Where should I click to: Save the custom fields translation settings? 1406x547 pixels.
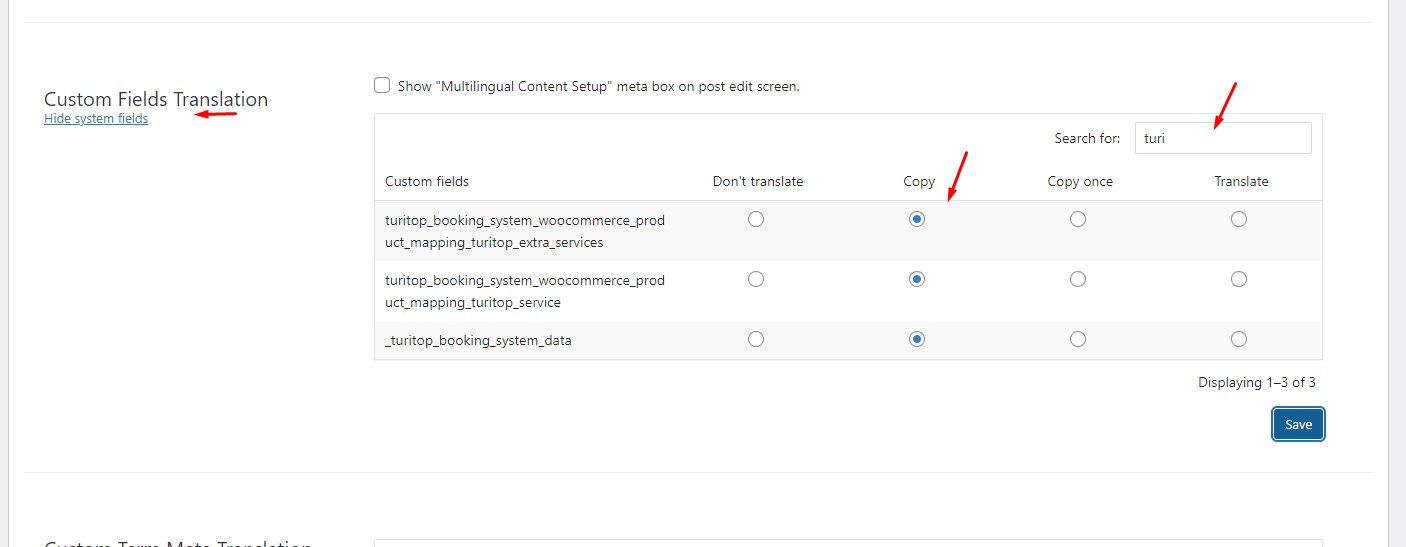point(1298,424)
